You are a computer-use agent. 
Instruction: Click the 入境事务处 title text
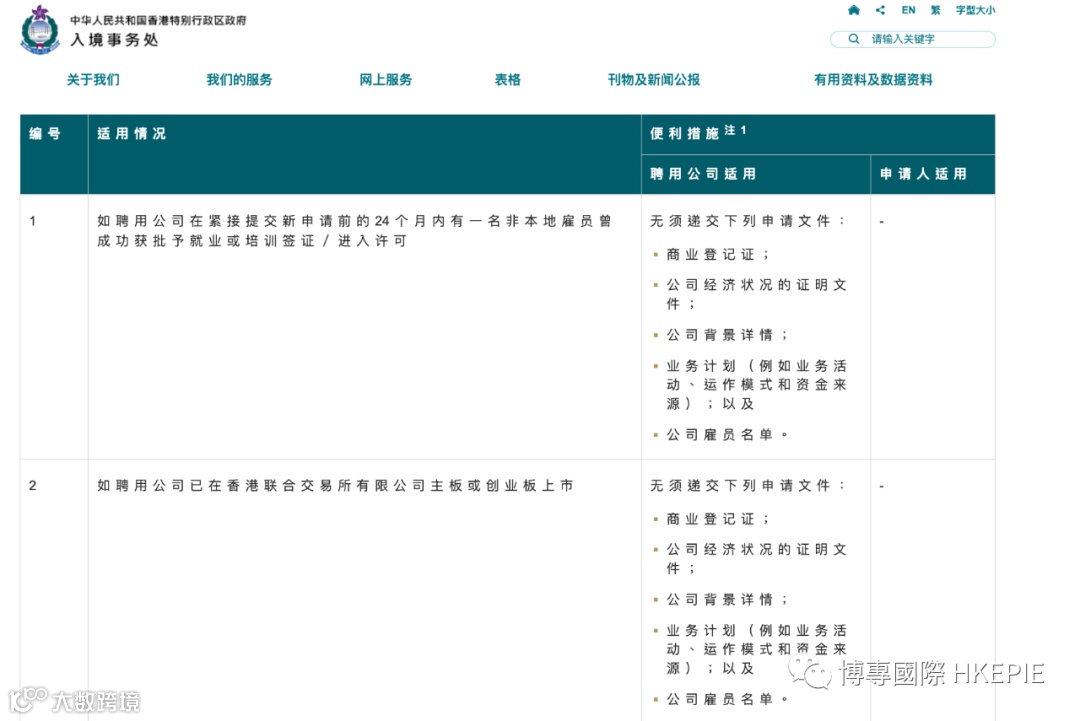point(114,40)
